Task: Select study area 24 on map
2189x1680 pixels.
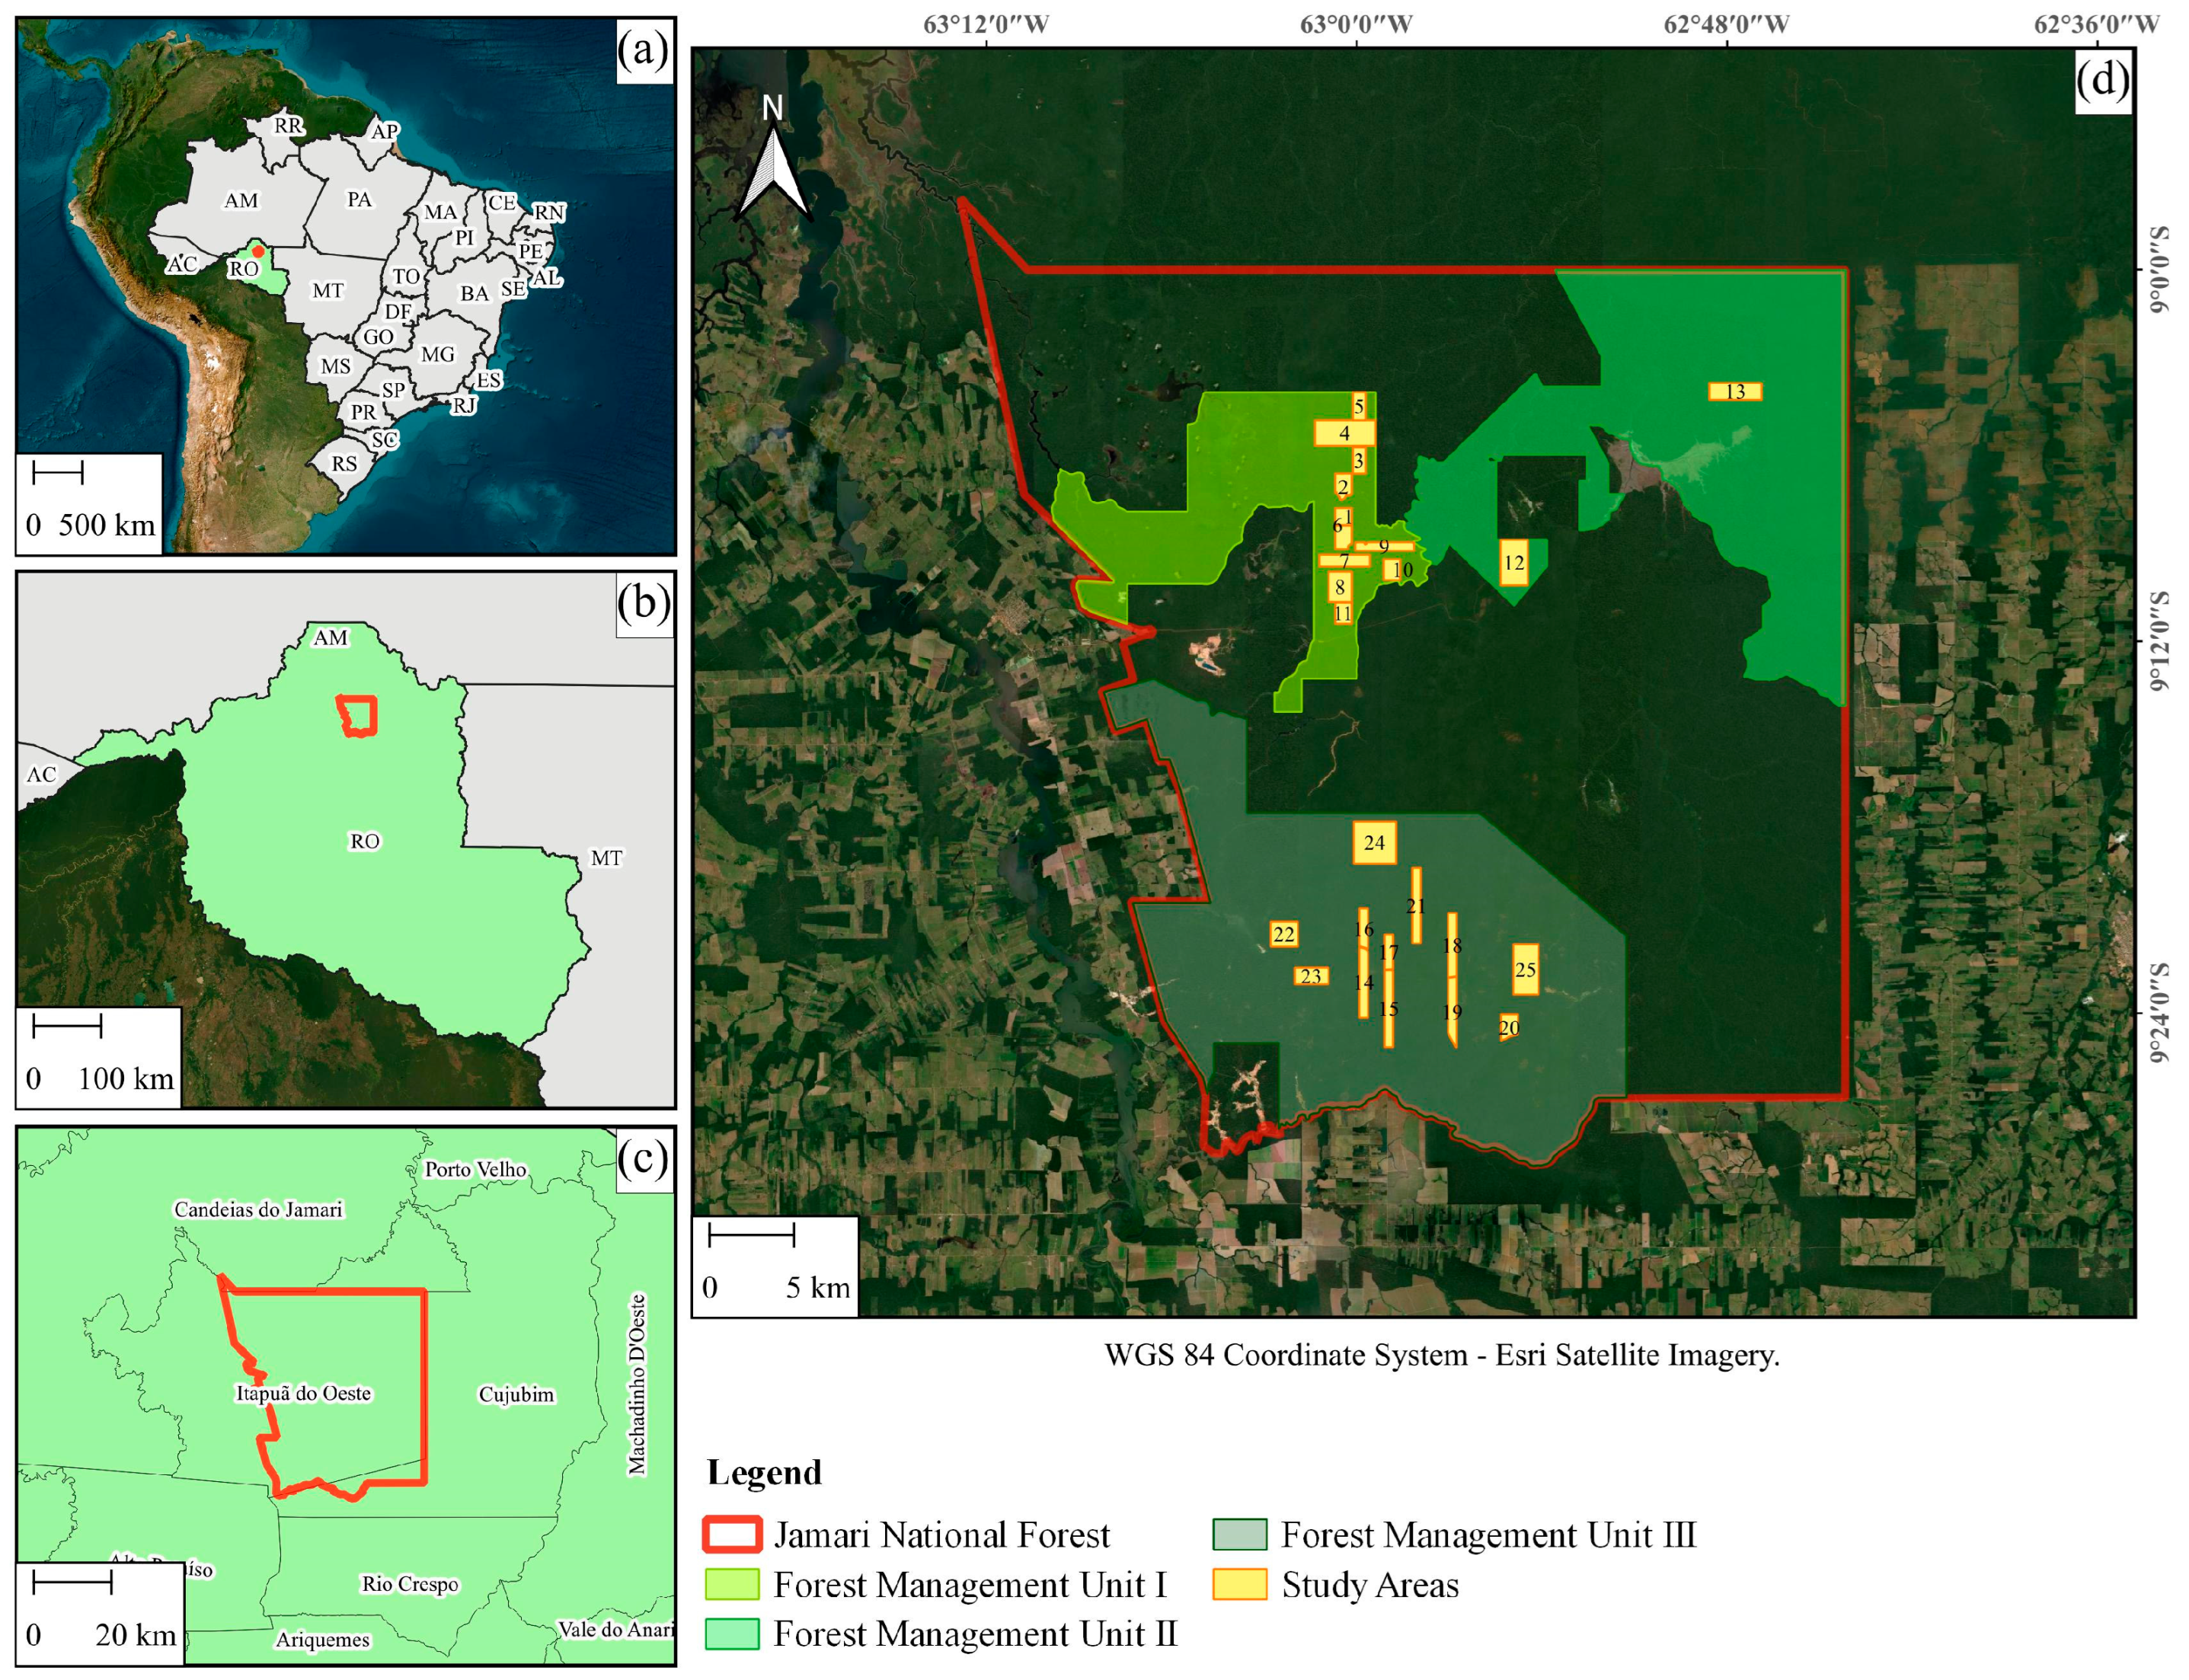Action: 1374,843
